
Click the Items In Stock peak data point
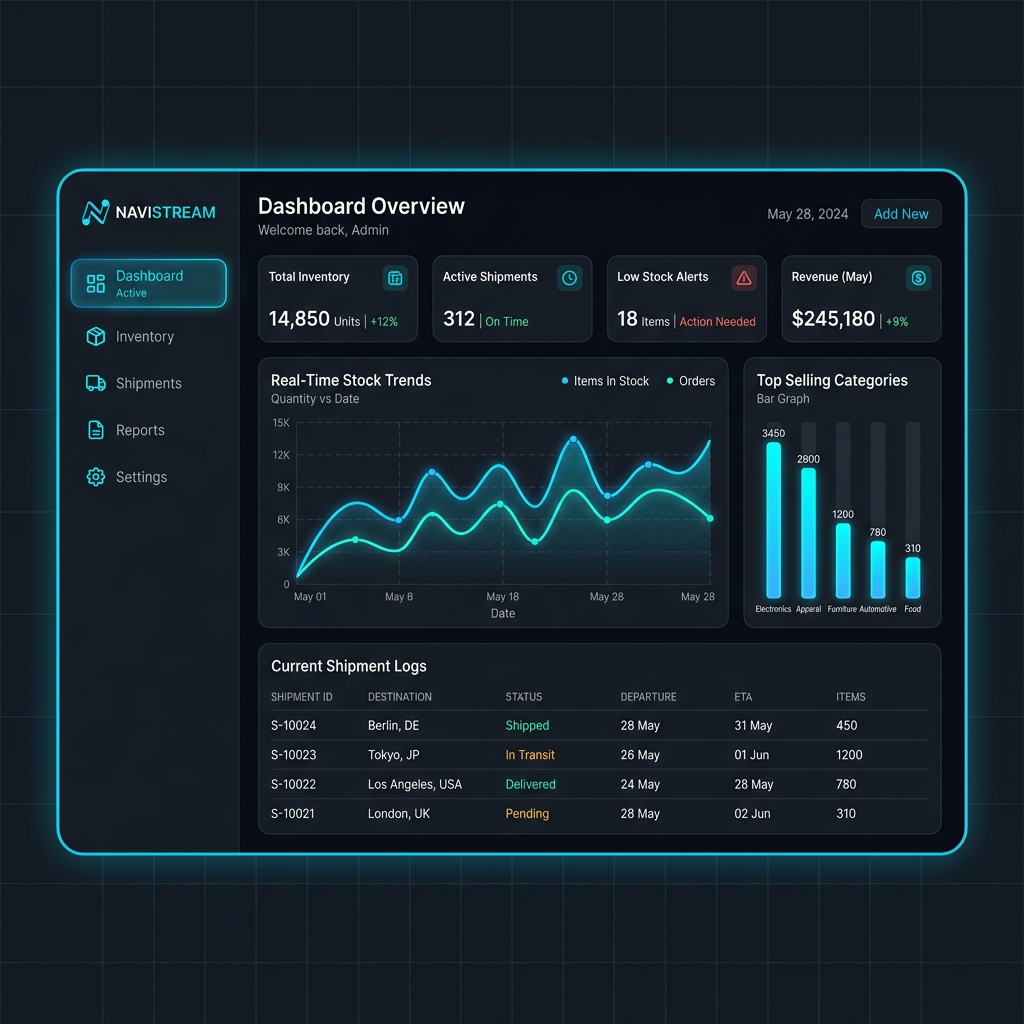(573, 440)
